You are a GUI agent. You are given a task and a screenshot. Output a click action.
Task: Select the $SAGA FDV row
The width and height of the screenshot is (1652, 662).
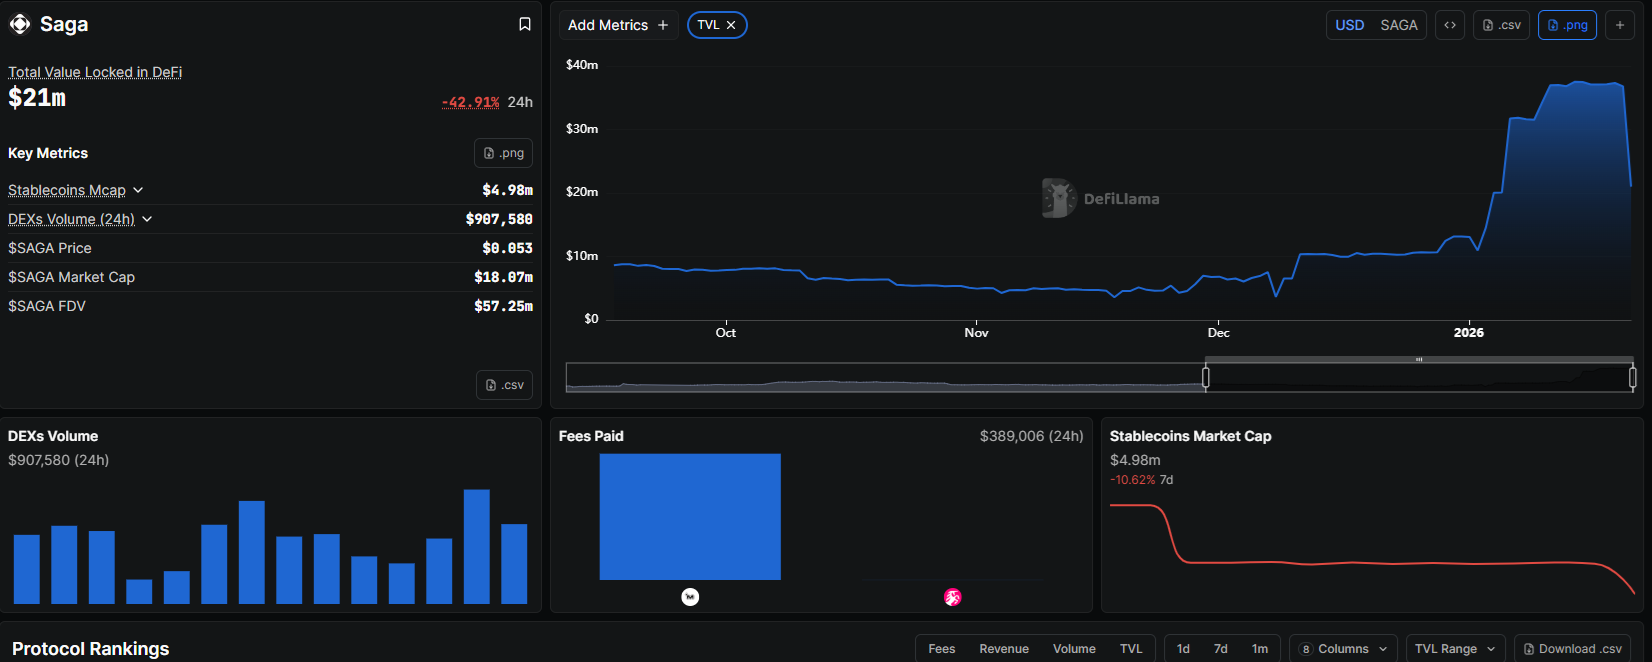(270, 306)
